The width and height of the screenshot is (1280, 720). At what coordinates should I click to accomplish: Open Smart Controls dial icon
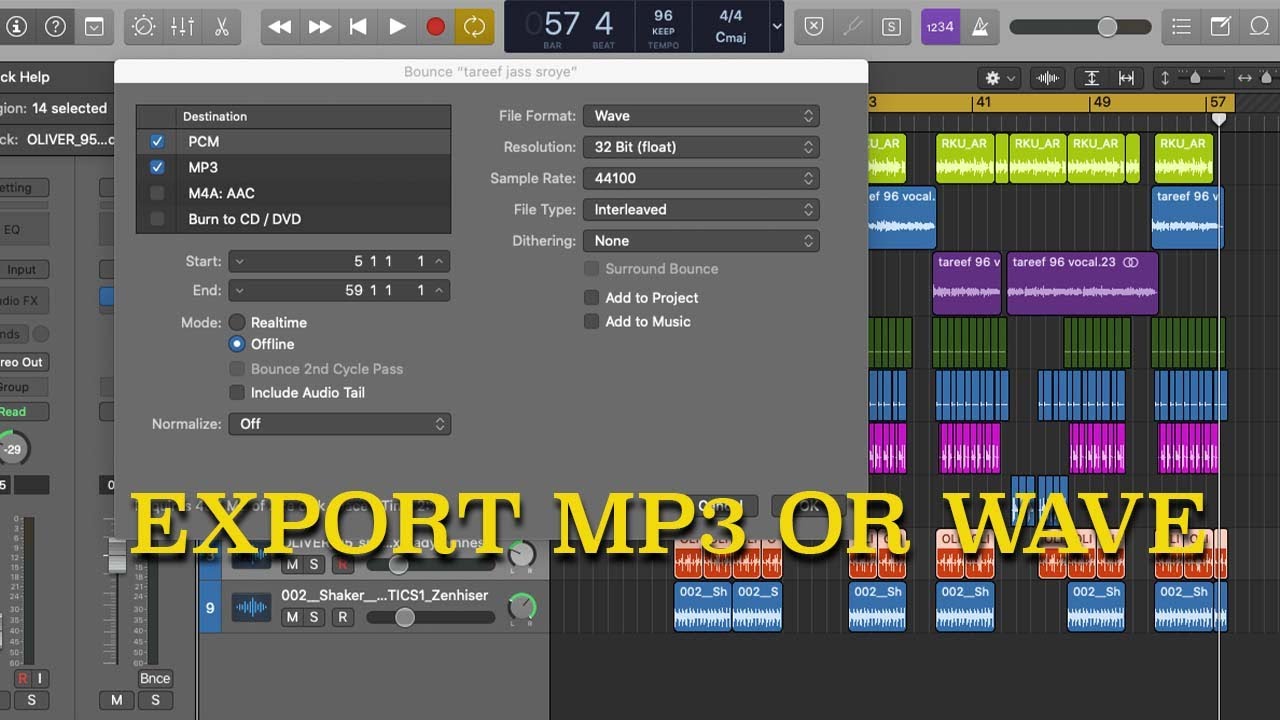tap(144, 27)
